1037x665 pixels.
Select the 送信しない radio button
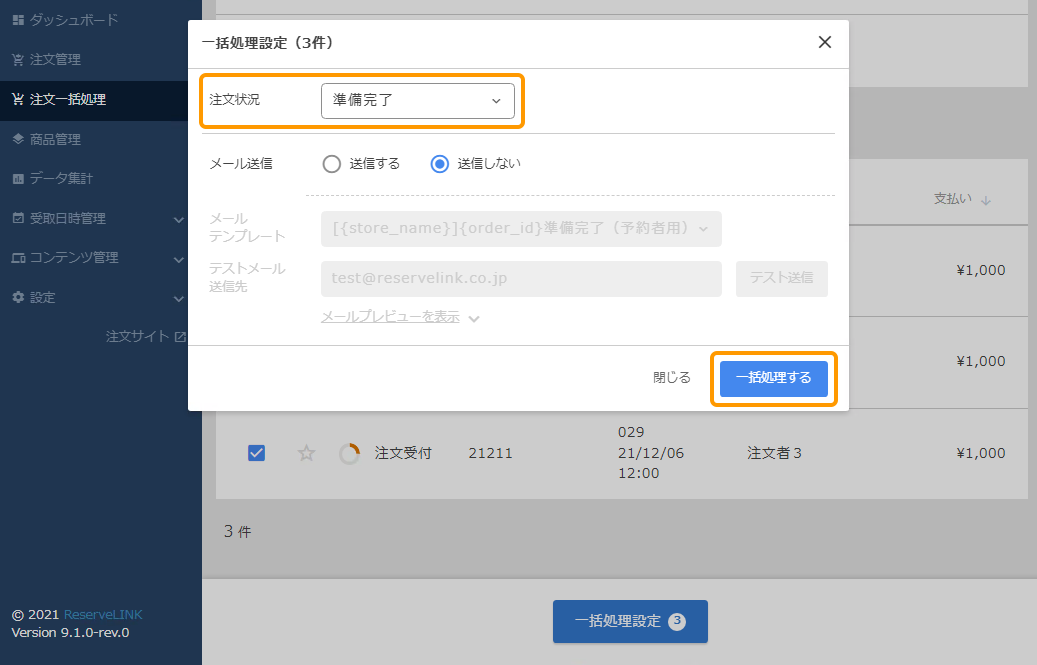[x=439, y=164]
